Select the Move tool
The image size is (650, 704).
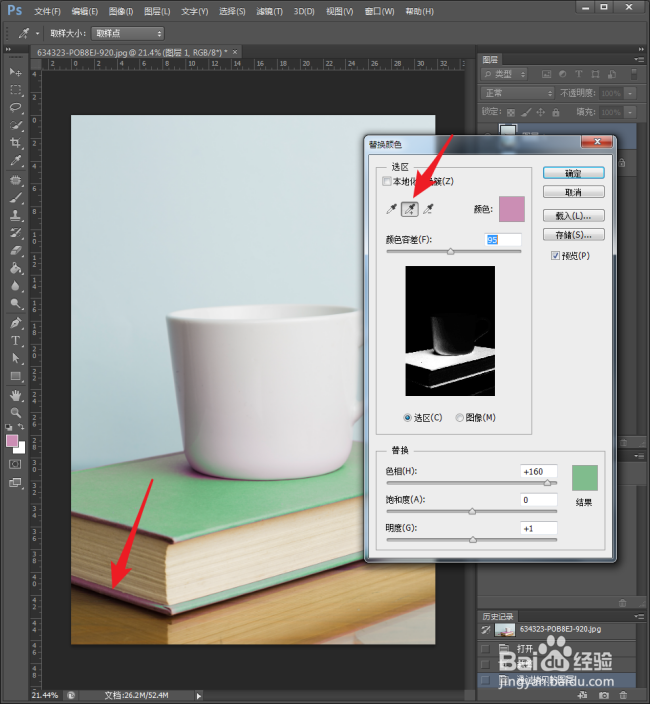pos(16,72)
